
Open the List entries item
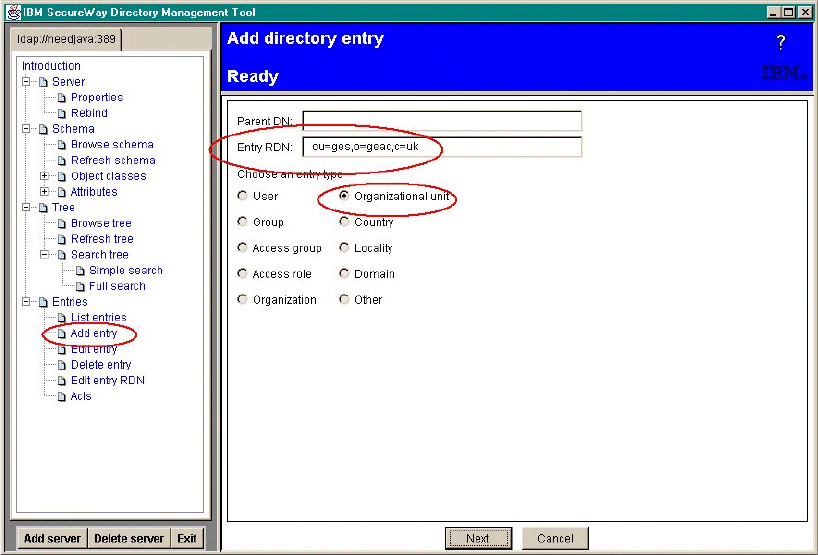99,318
